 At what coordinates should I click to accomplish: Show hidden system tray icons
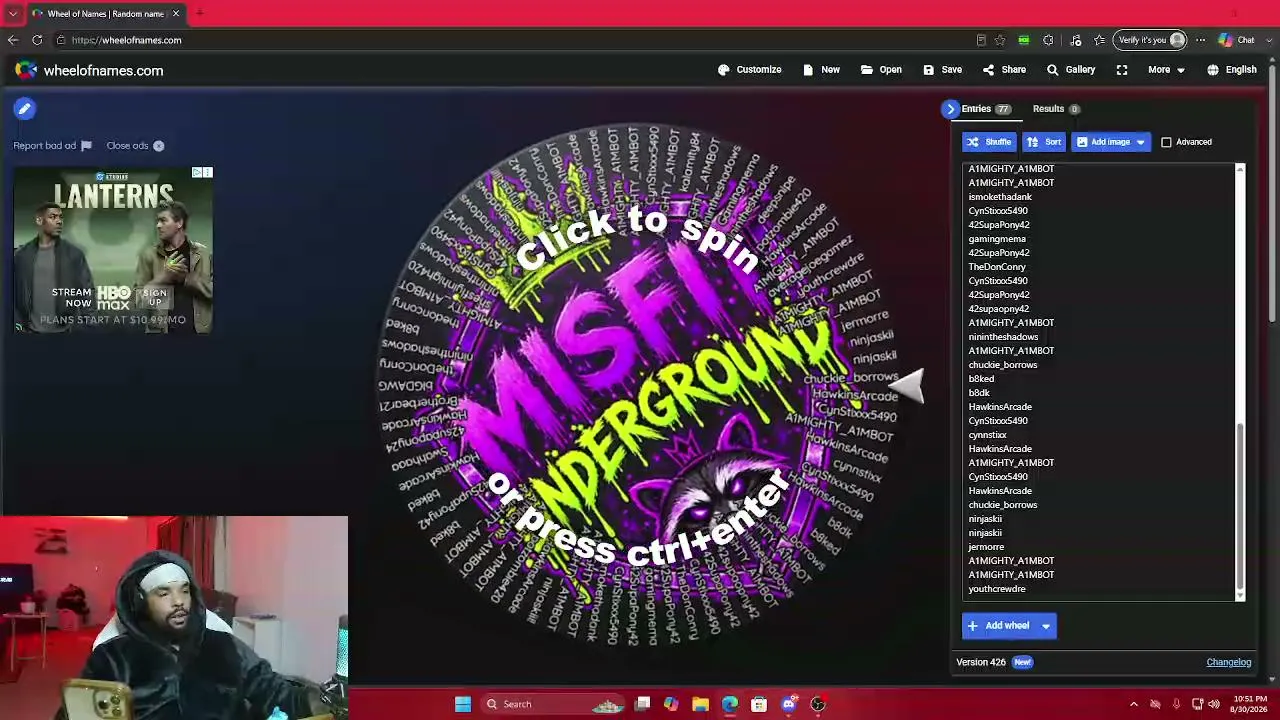pyautogui.click(x=1134, y=704)
